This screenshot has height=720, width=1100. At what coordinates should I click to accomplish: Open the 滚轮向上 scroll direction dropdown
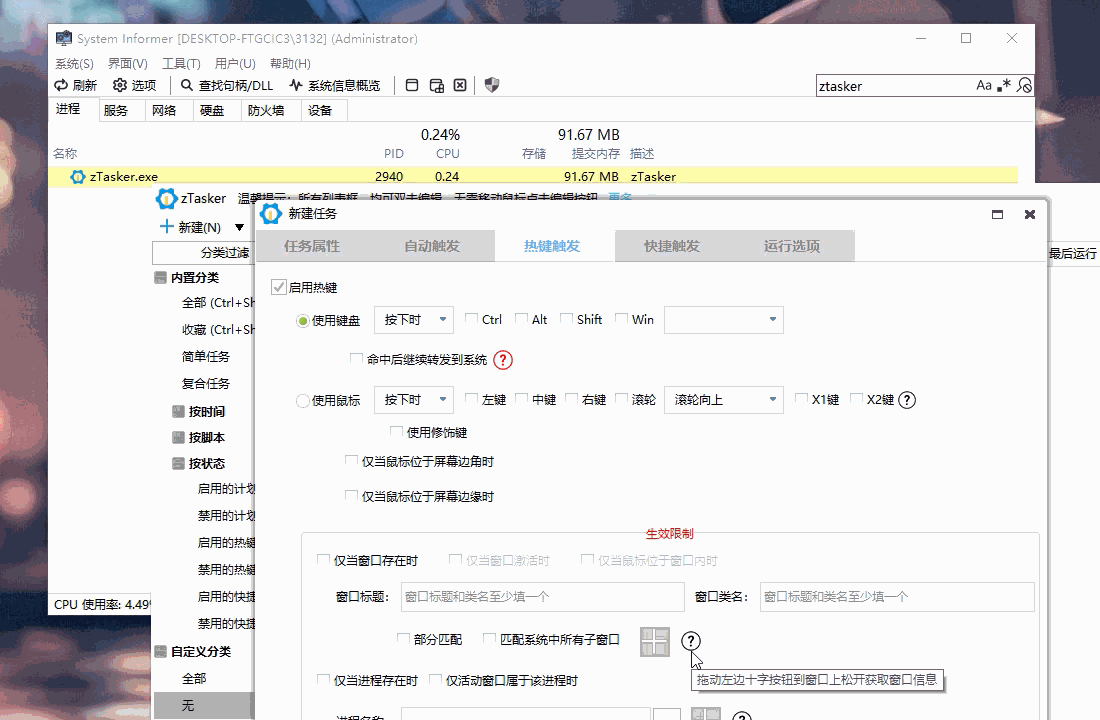[723, 400]
